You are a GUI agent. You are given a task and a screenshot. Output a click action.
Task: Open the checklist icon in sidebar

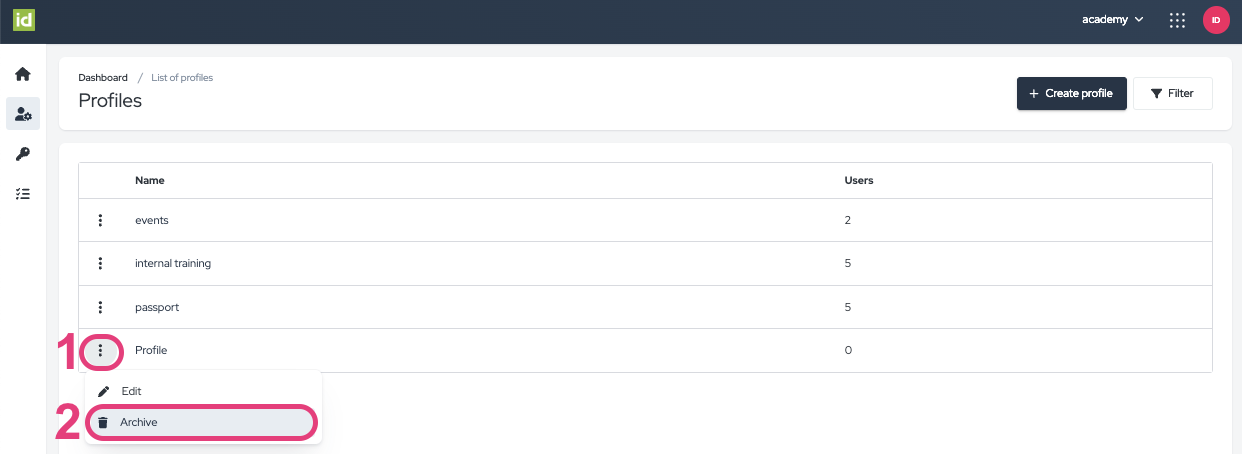22,194
